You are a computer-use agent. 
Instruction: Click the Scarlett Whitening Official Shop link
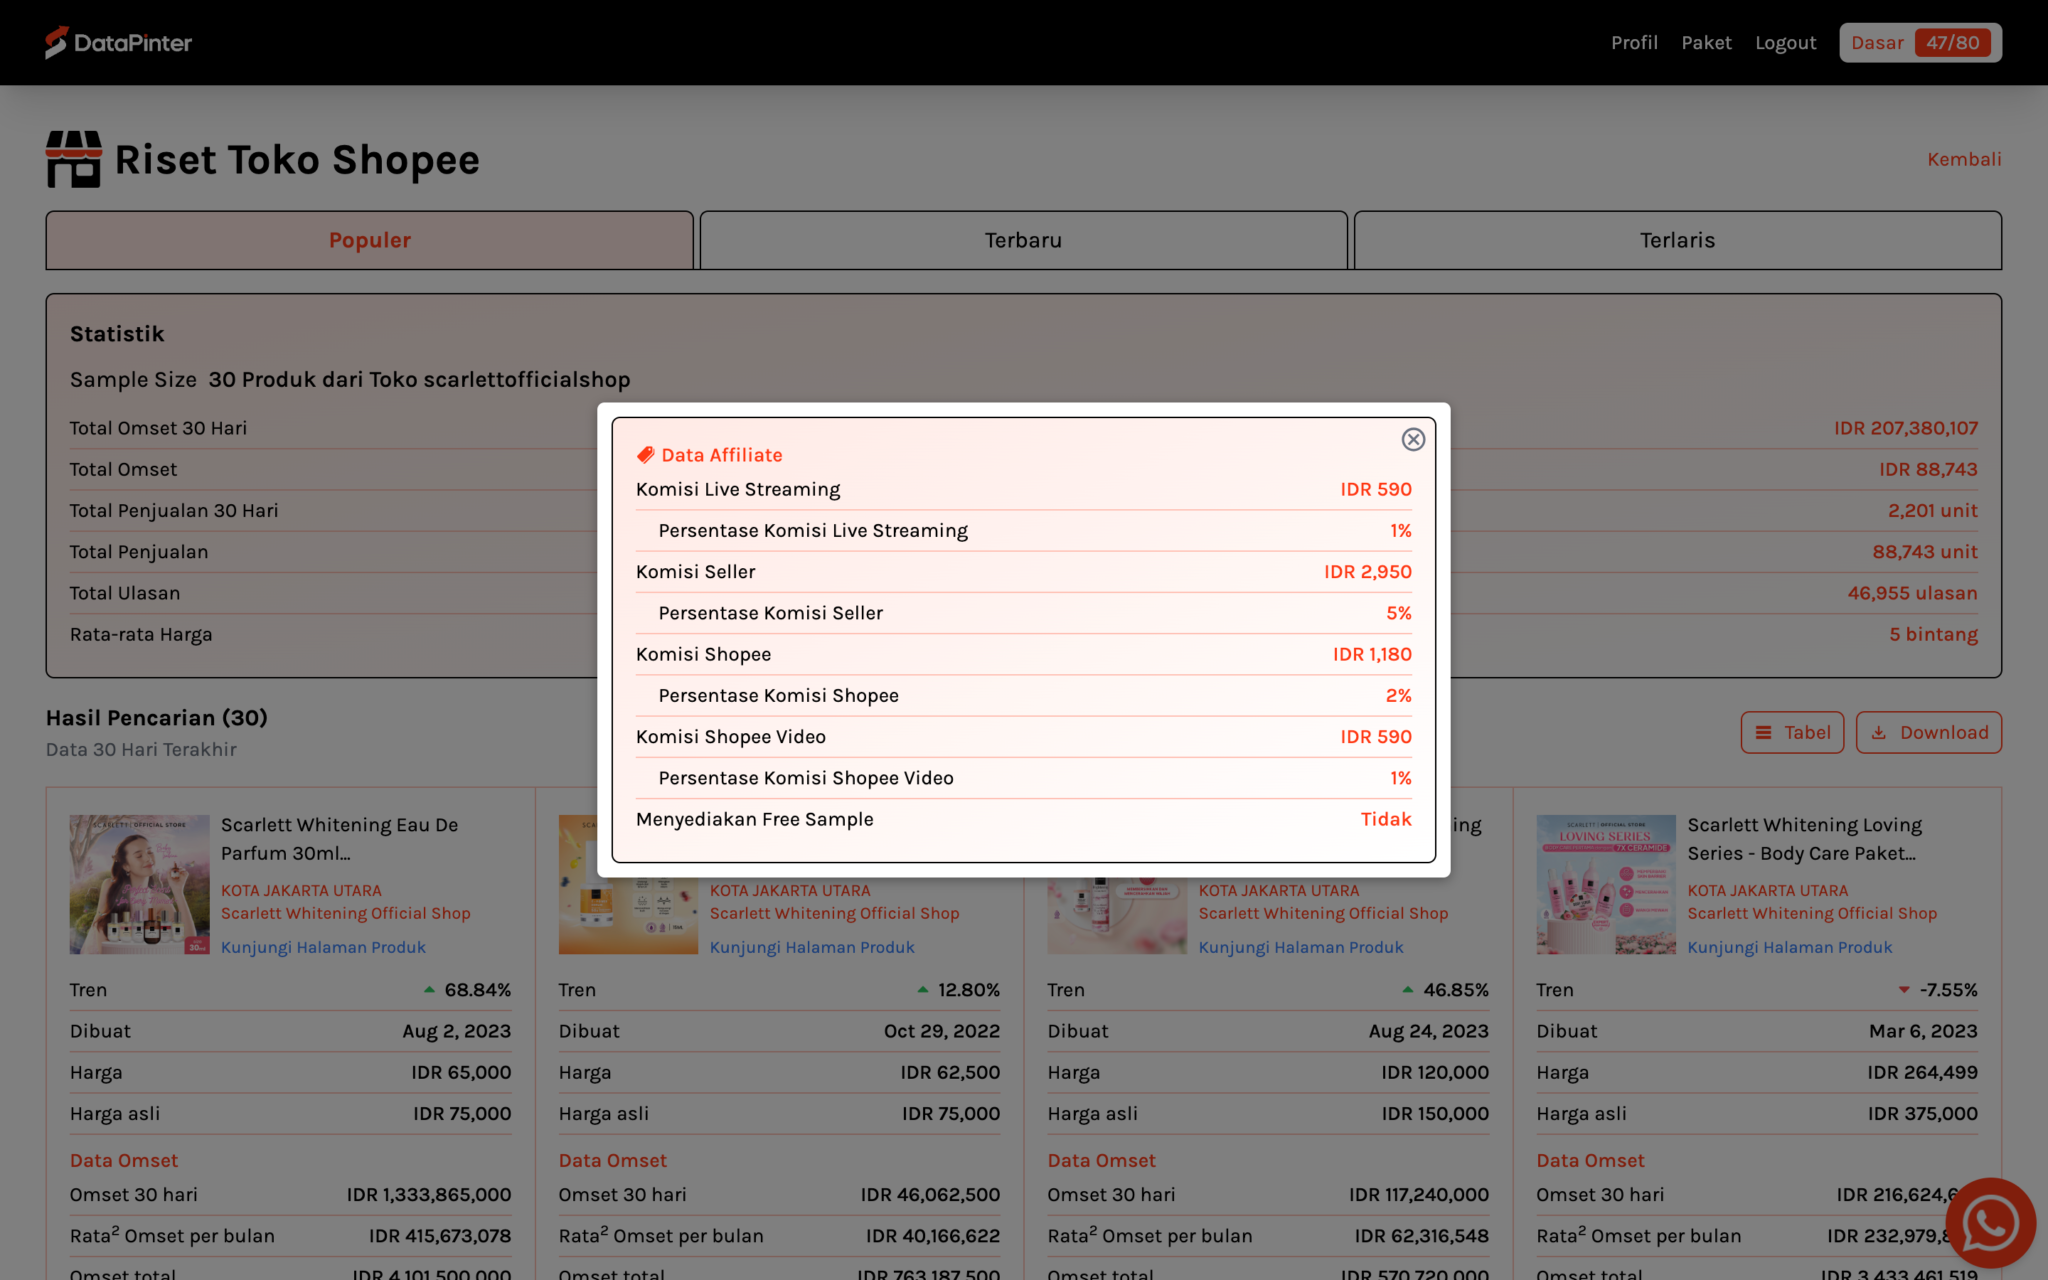pos(346,913)
